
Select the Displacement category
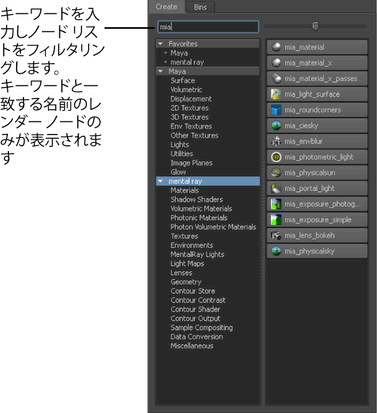click(191, 99)
